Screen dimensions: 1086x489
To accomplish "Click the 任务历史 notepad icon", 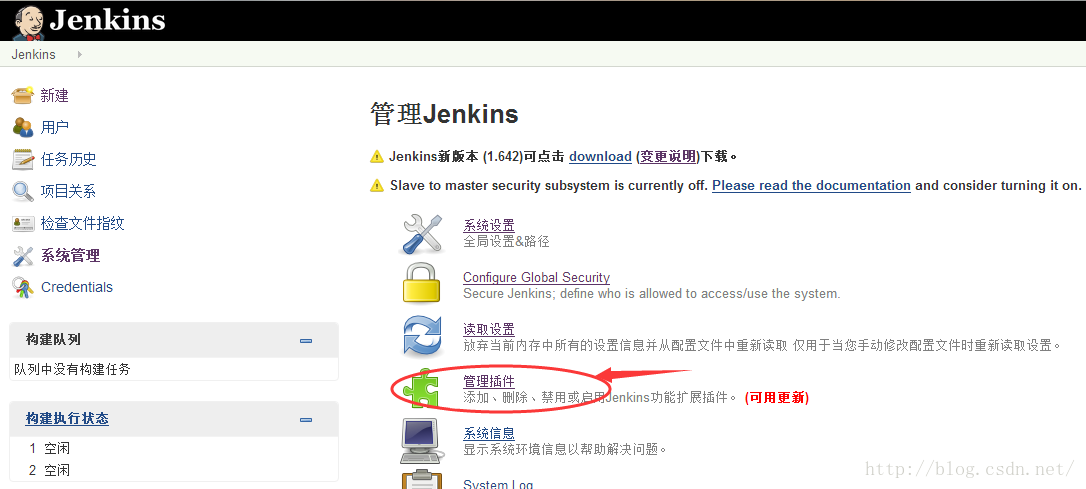I will [23, 159].
